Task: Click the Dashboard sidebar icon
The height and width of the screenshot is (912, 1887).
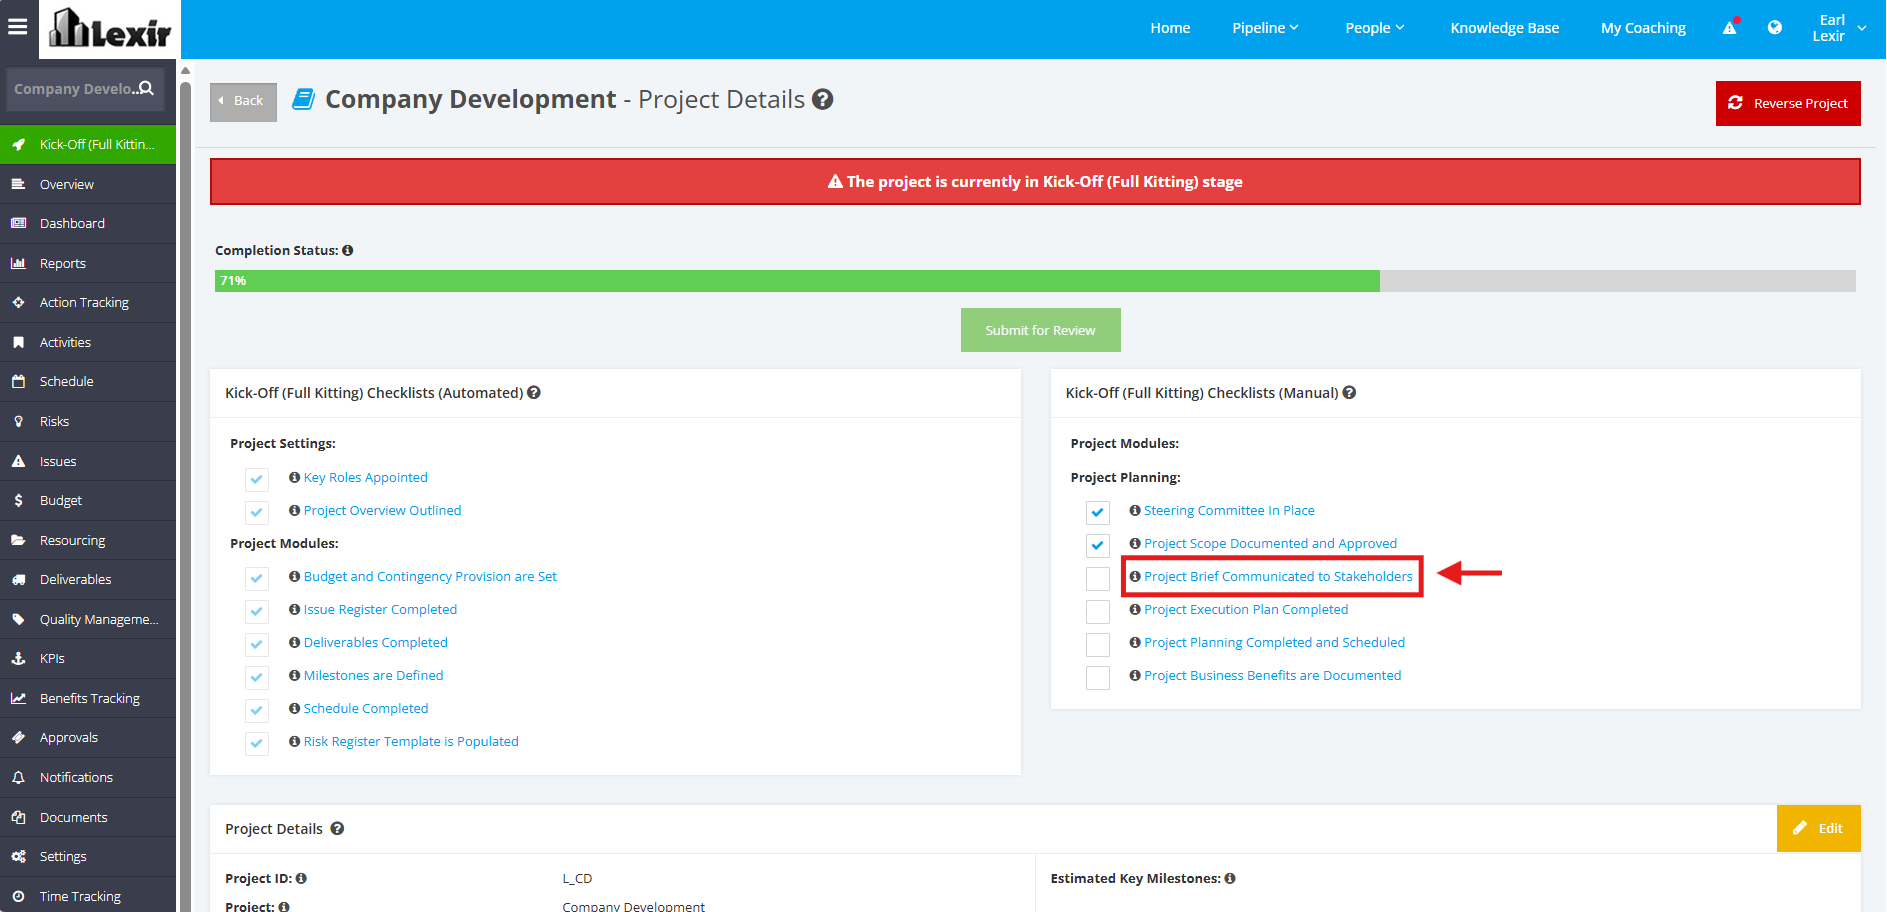Action: coord(18,223)
